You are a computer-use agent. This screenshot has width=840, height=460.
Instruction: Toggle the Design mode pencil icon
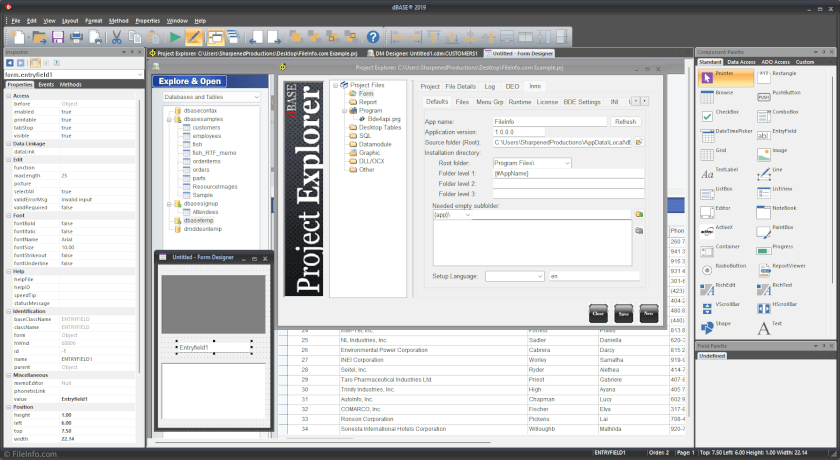coord(193,37)
